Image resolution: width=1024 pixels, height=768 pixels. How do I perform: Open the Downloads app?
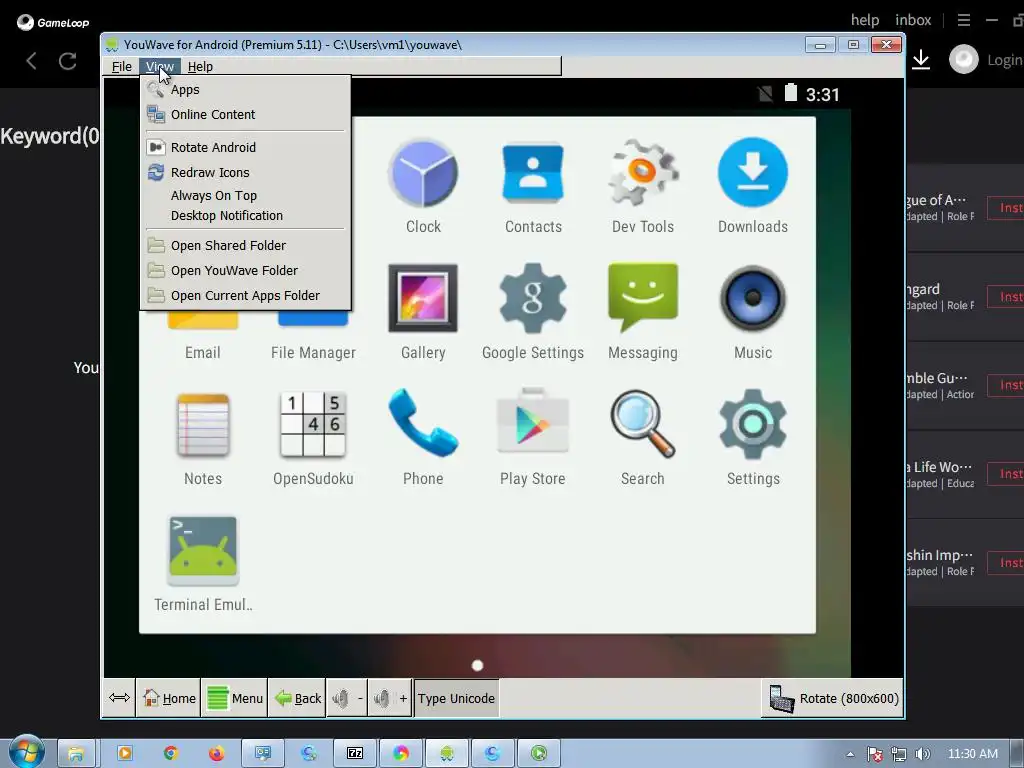tap(752, 173)
